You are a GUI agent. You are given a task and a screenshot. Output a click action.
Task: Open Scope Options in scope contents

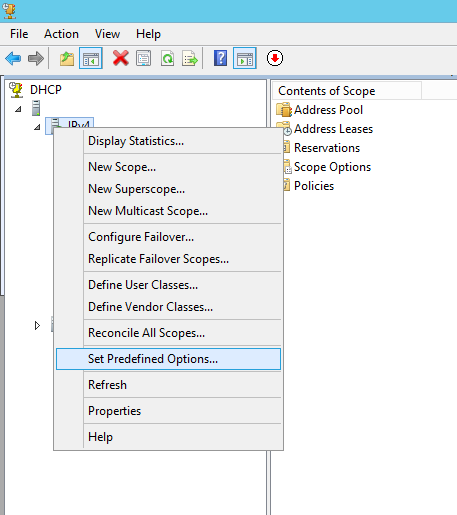pos(332,167)
